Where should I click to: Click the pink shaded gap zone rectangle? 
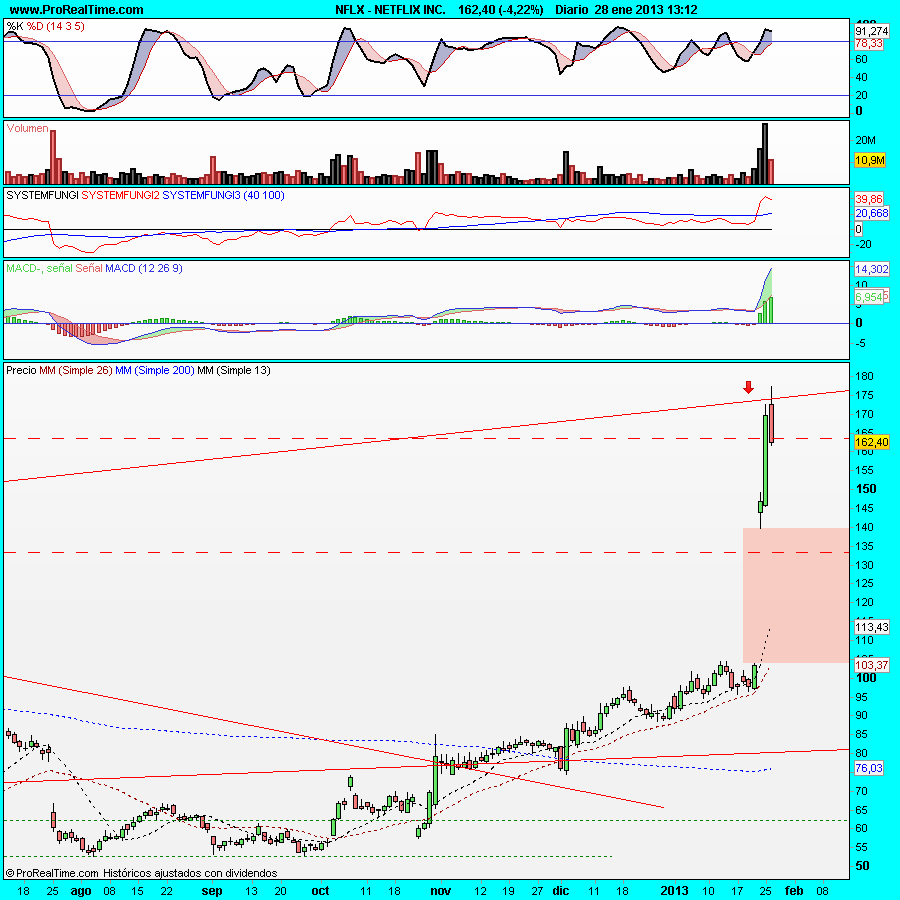click(x=796, y=595)
